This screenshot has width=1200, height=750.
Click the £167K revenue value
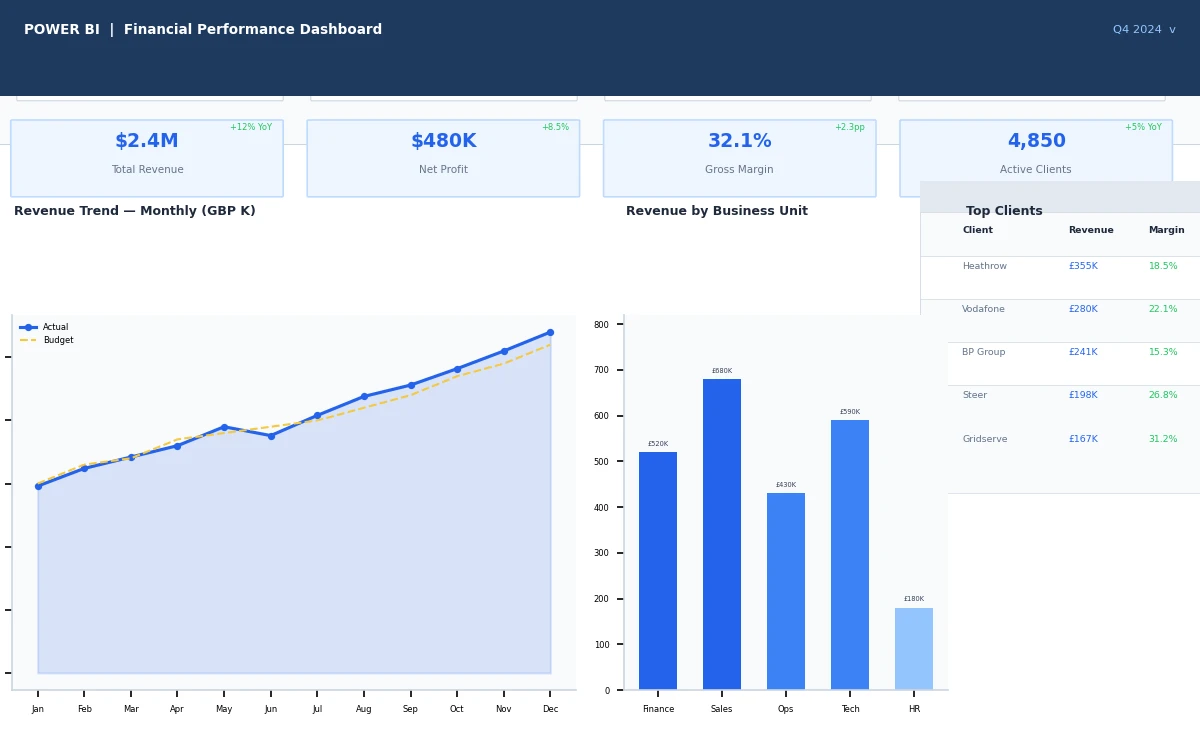[x=1083, y=439]
